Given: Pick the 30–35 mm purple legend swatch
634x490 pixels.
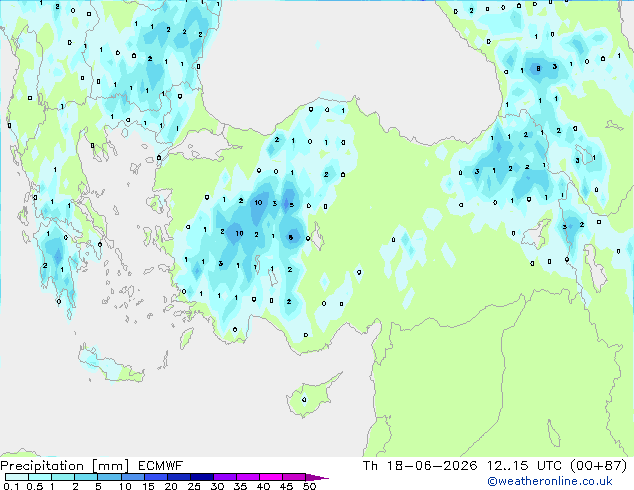Looking at the screenshot, I should (x=224, y=477).
